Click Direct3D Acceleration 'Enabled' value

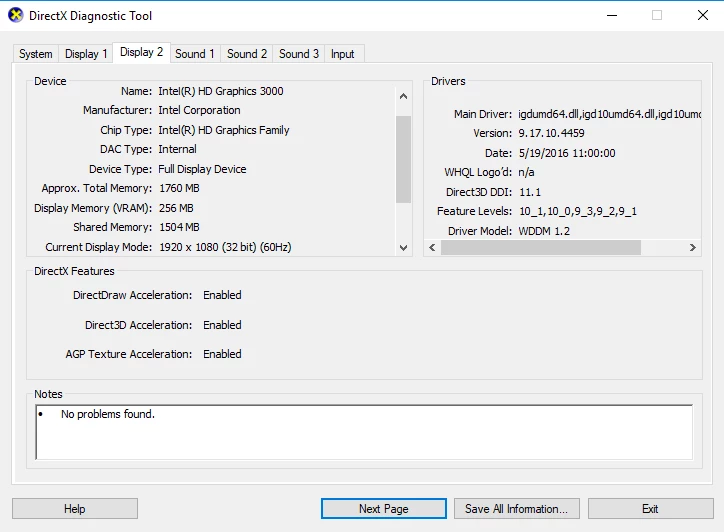(222, 325)
